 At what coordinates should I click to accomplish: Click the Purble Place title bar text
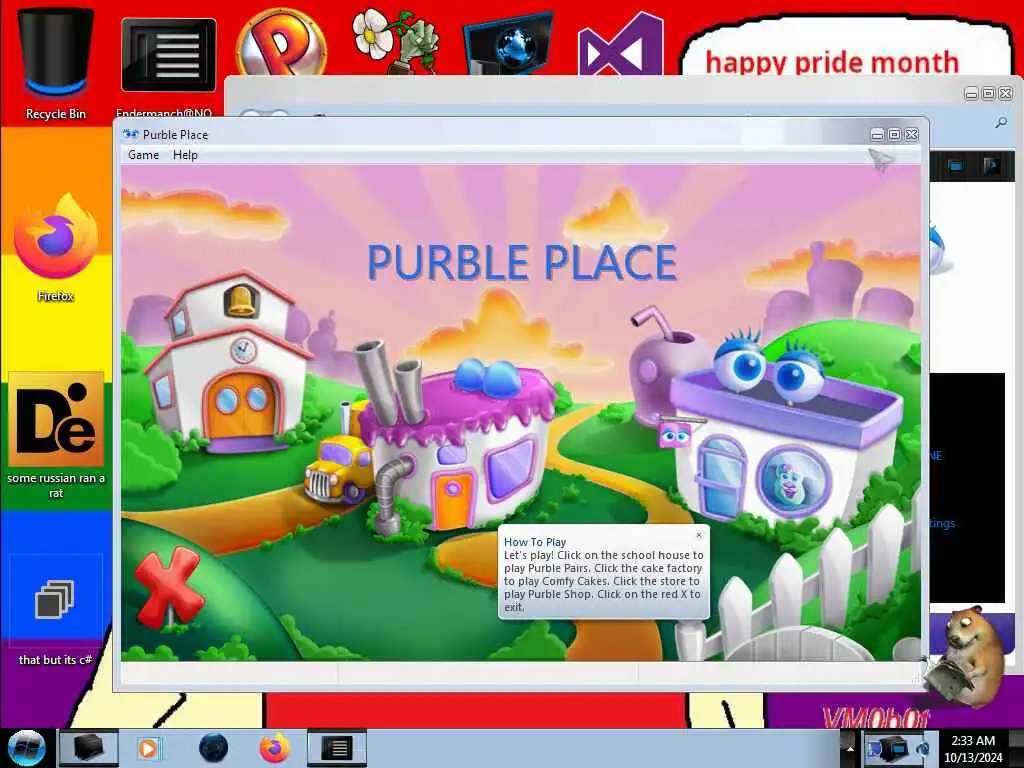[175, 135]
